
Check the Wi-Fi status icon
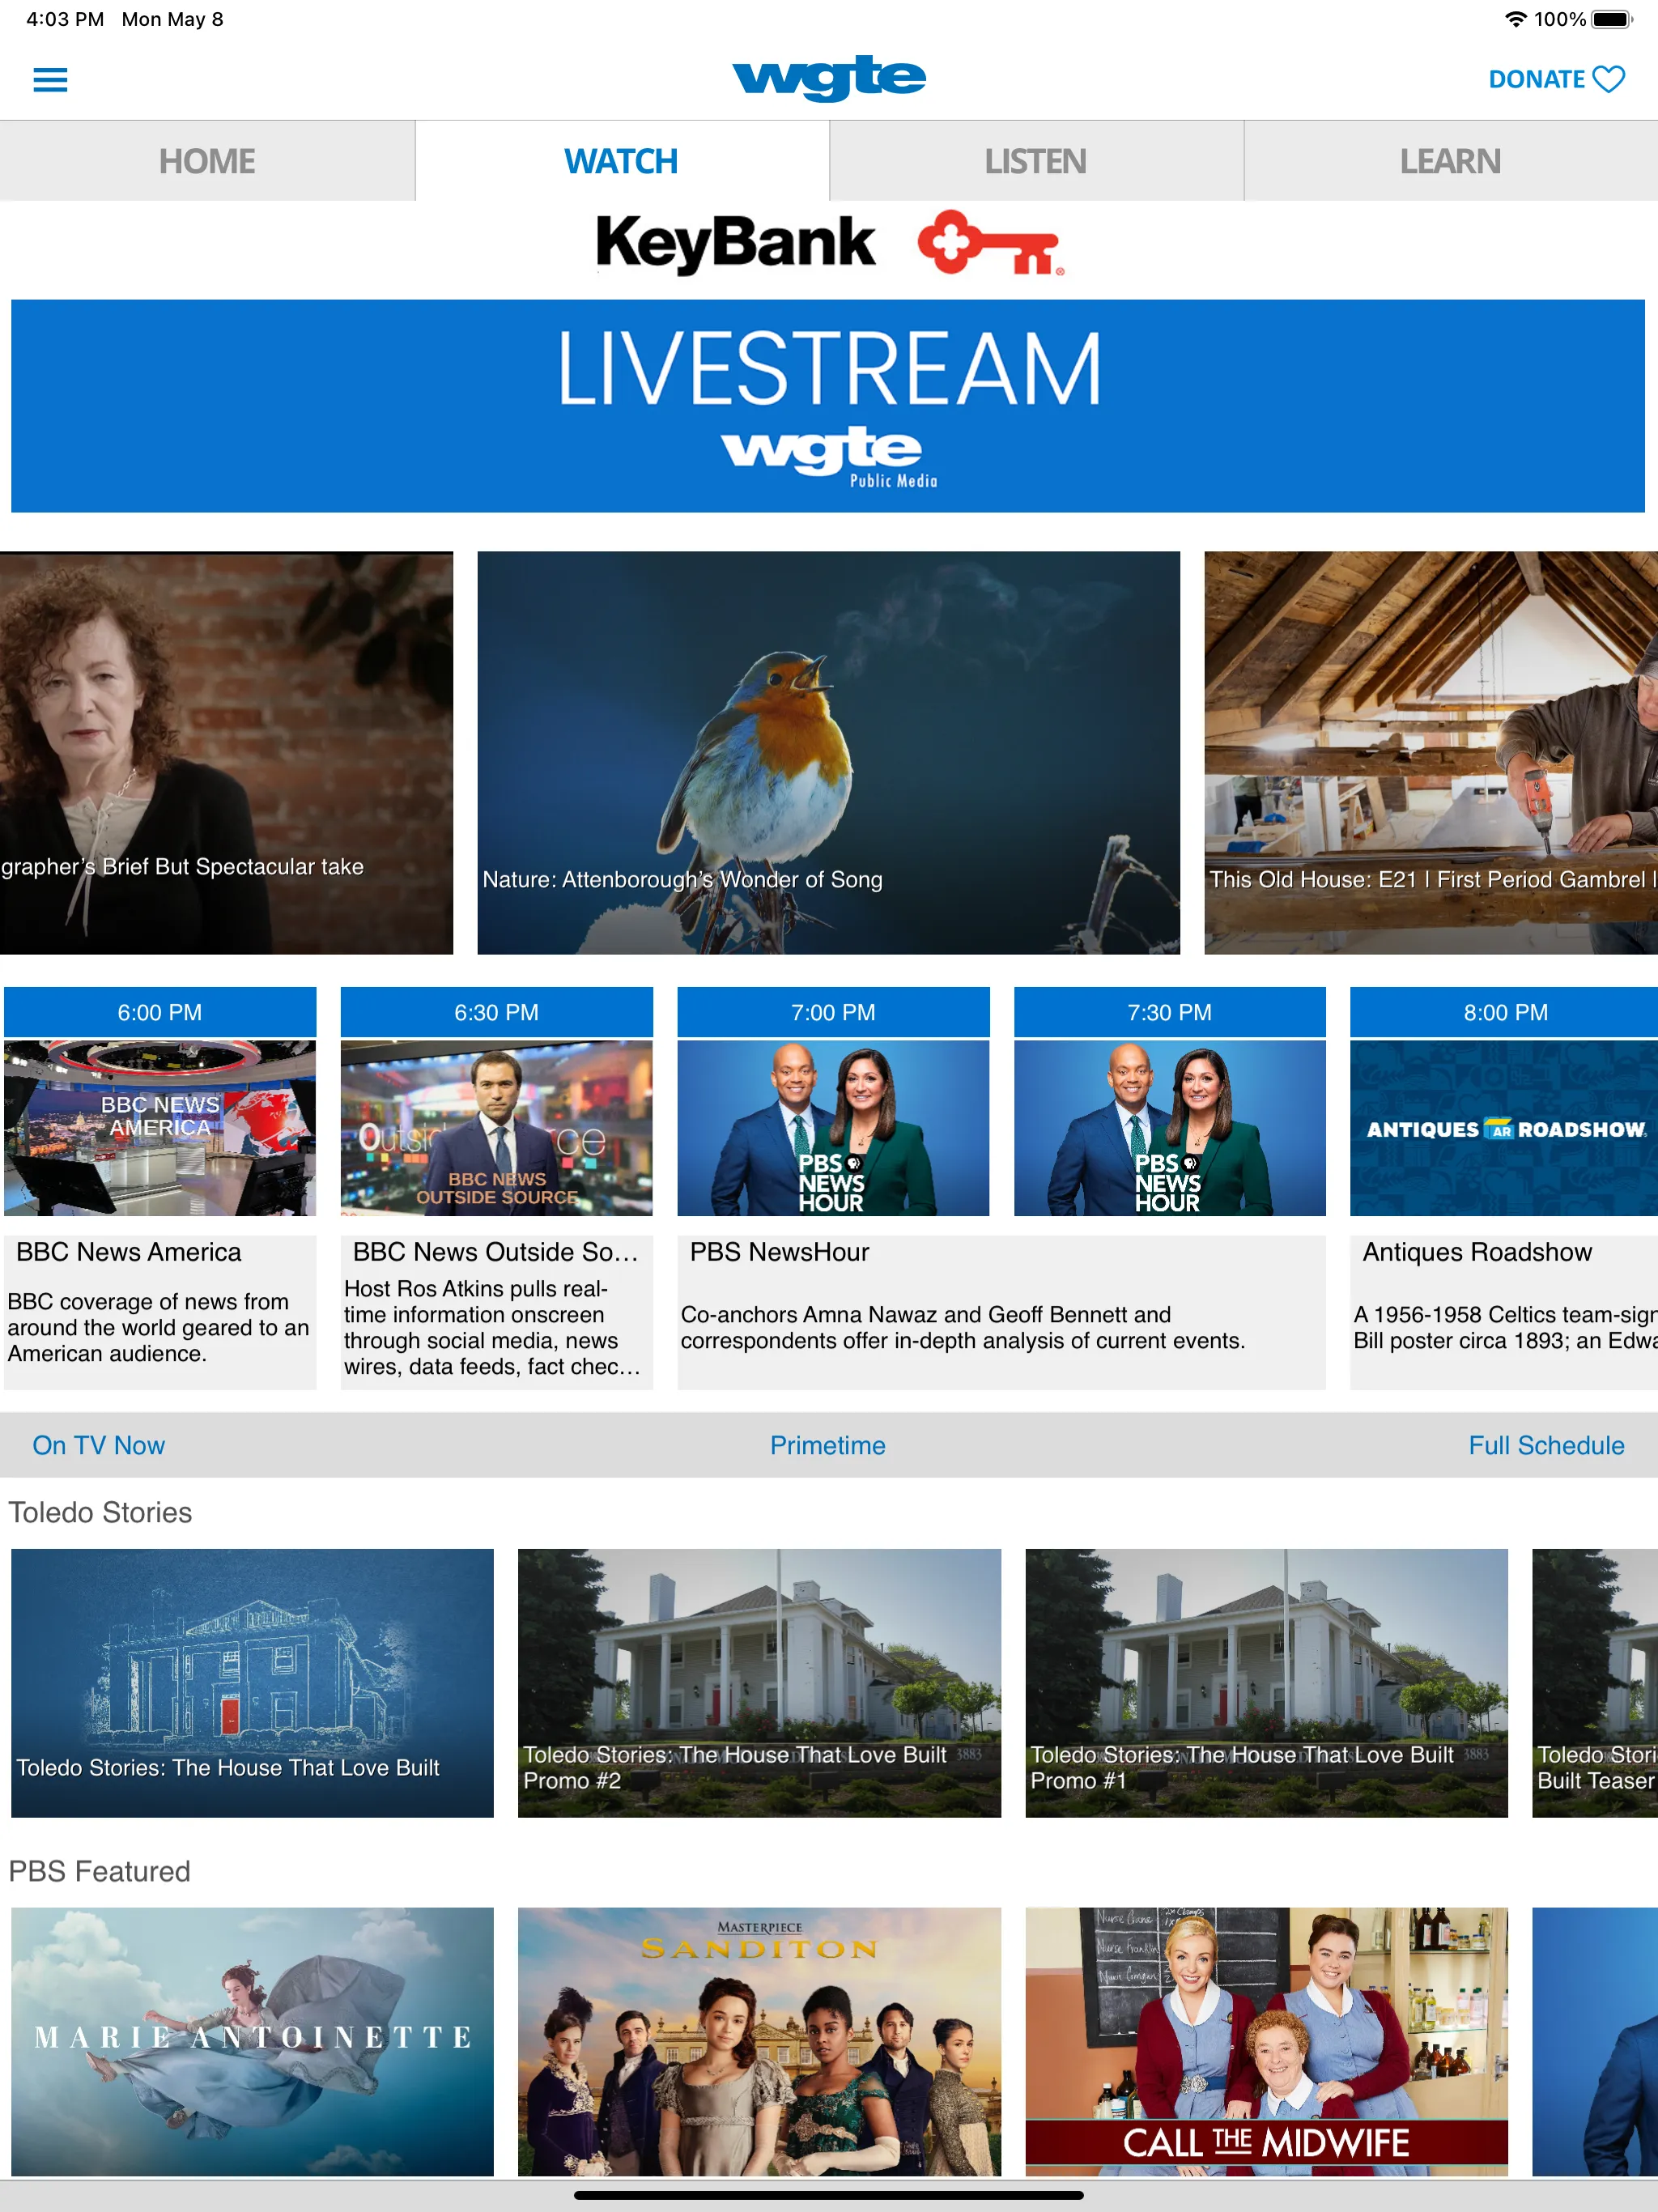coord(1515,19)
